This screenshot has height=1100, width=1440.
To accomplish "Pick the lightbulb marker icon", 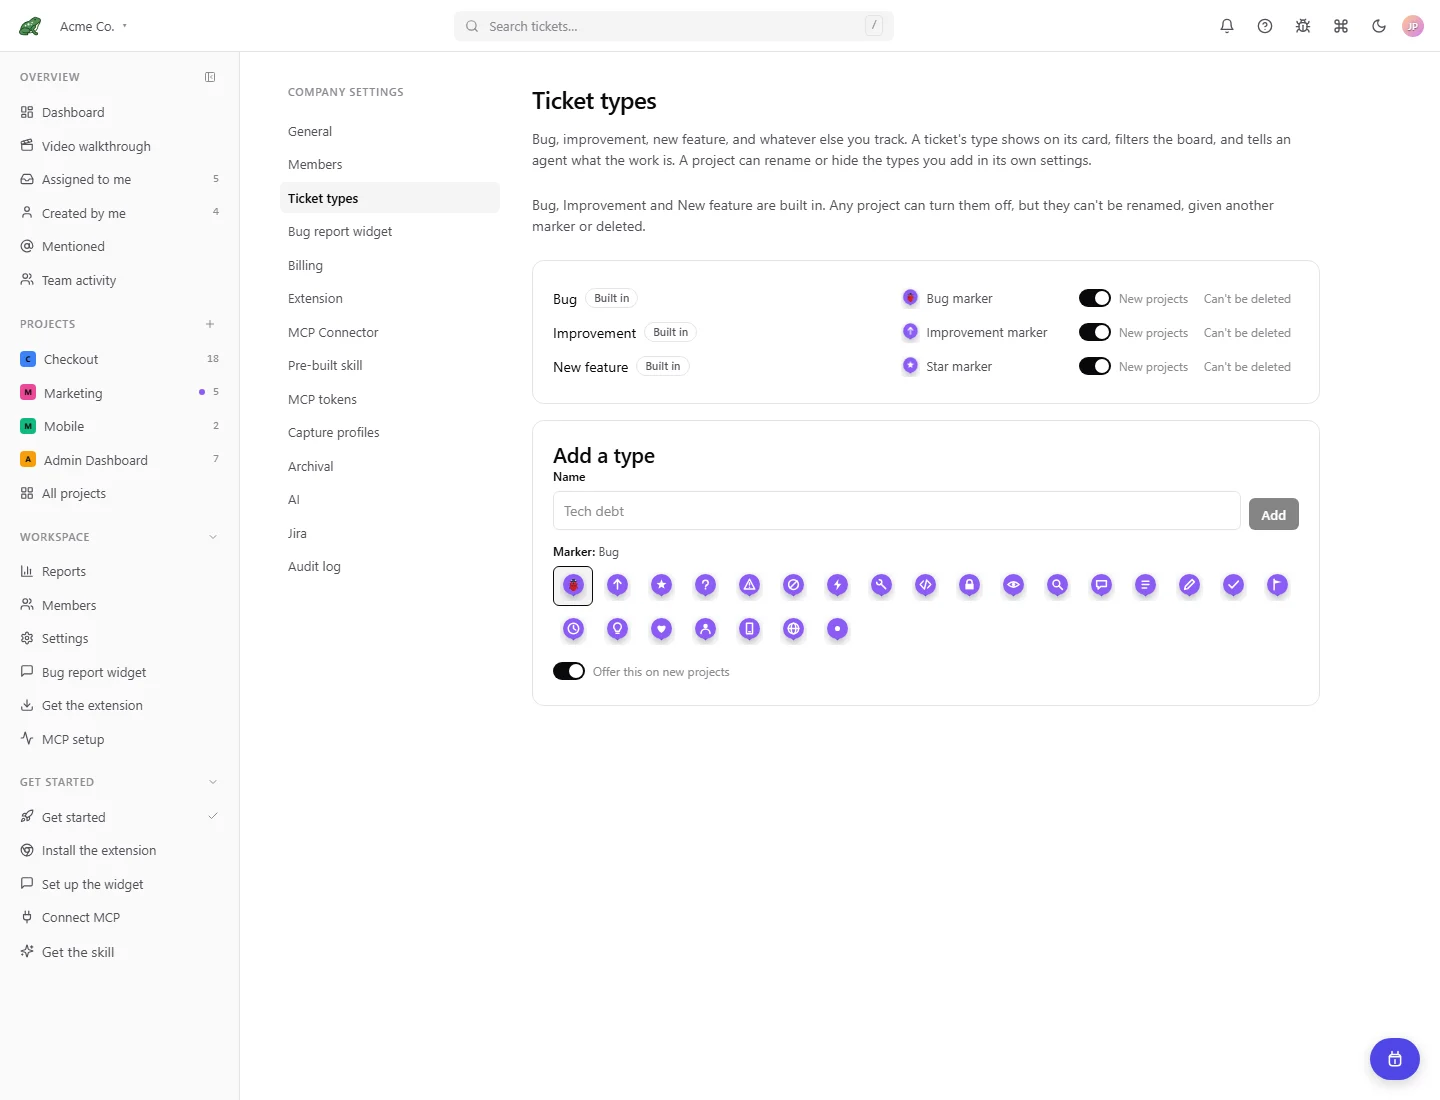I will pyautogui.click(x=617, y=629).
